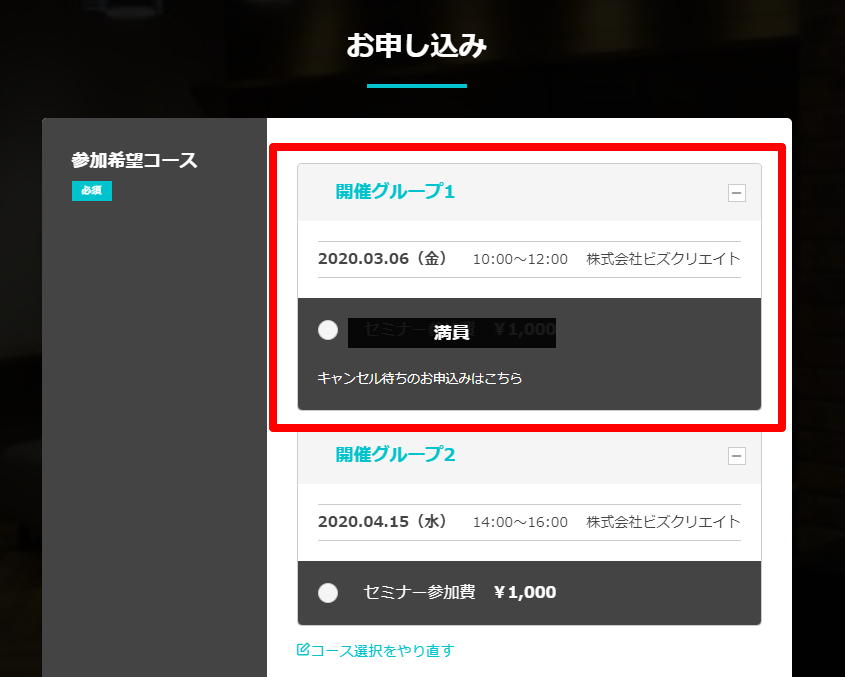Click the 10:00～12:00 time text

520,259
